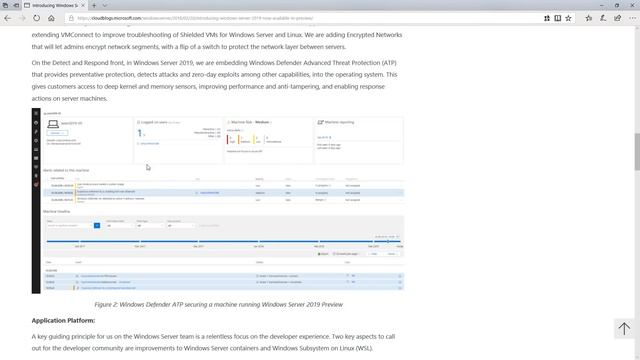Viewport: 640px width, 360px height.
Task: Click the Figure 2 Windows Defender ATP caption
Action: point(218,304)
